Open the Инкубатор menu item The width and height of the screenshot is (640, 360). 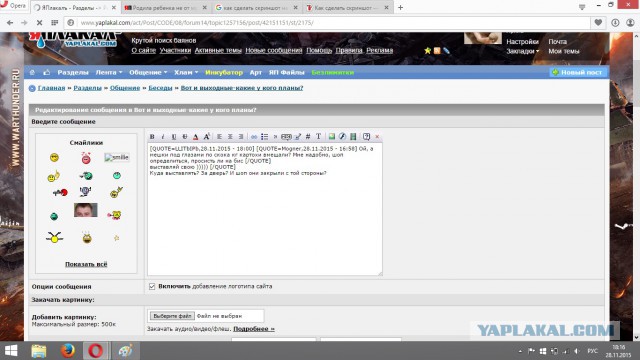224,72
